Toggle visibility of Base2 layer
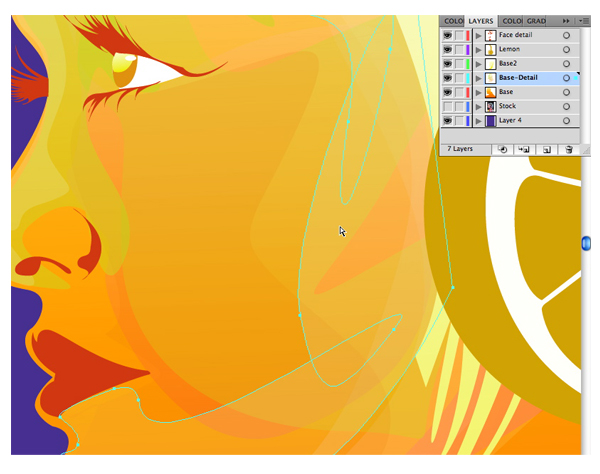Viewport: 600px width, 474px height. tap(447, 64)
